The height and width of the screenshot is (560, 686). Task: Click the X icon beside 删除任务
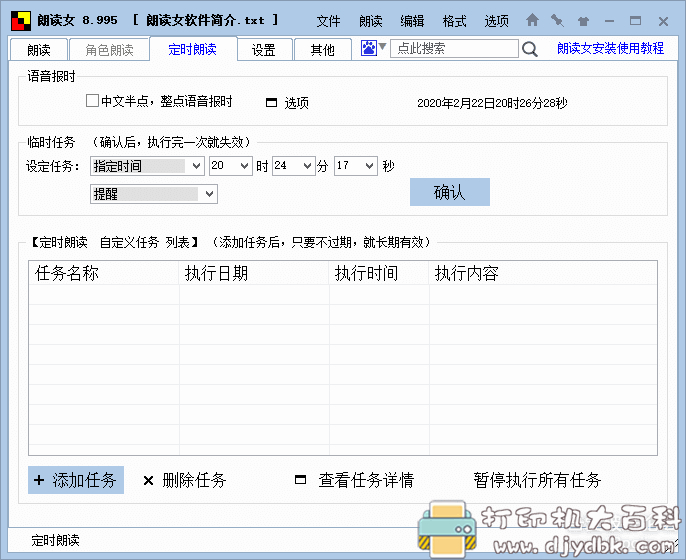[148, 481]
